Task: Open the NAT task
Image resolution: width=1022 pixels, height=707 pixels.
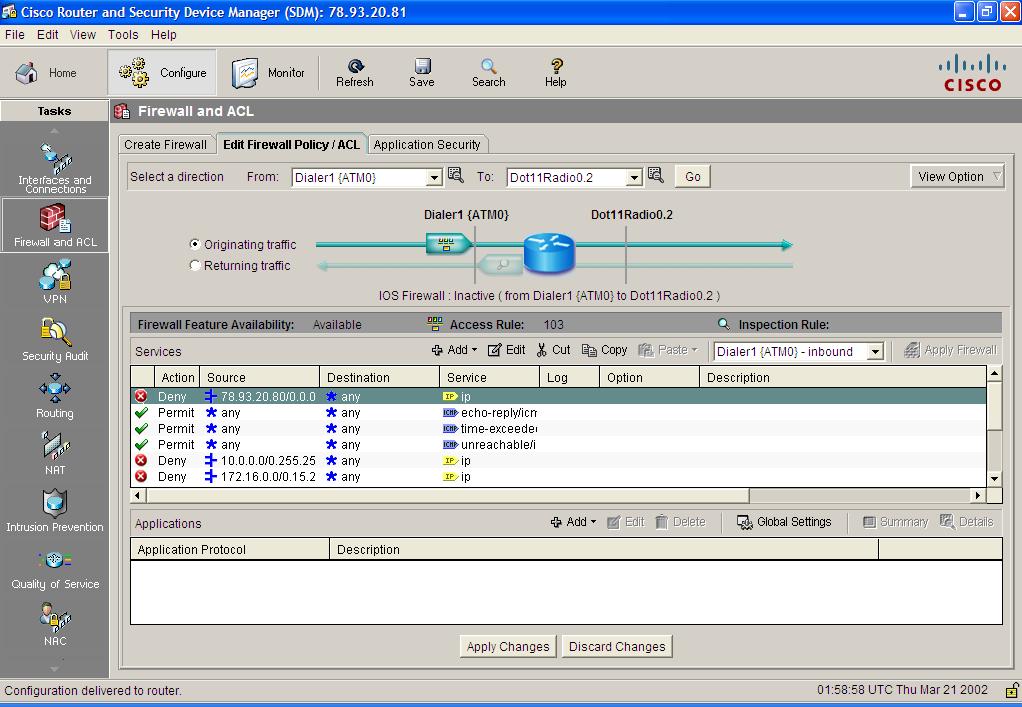Action: (55, 453)
